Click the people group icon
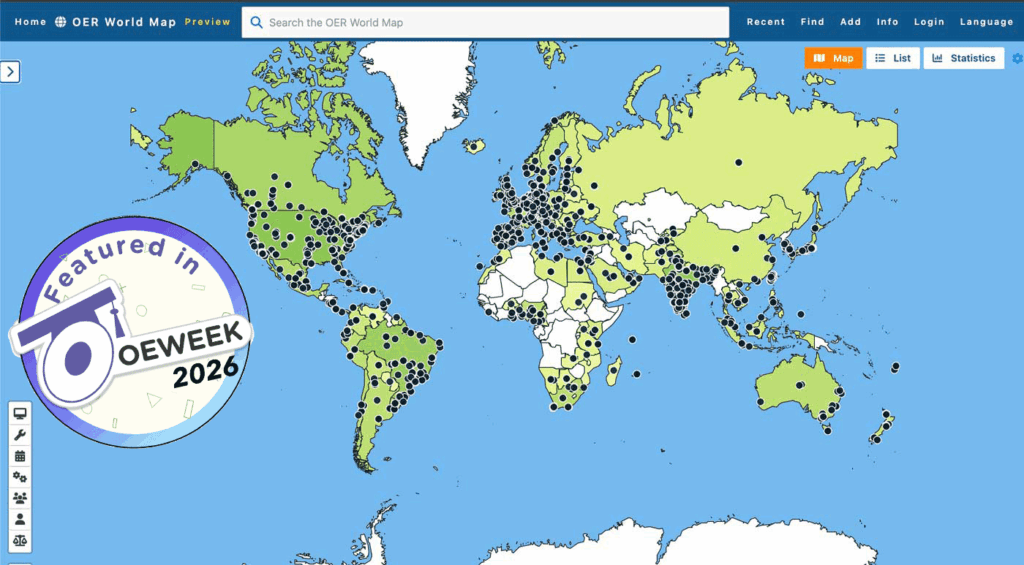Image resolution: width=1024 pixels, height=565 pixels. click(20, 498)
